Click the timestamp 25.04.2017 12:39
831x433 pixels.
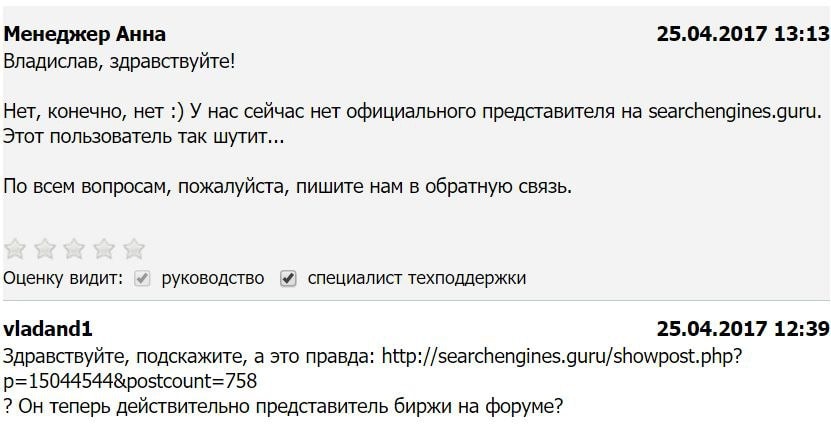tap(742, 329)
